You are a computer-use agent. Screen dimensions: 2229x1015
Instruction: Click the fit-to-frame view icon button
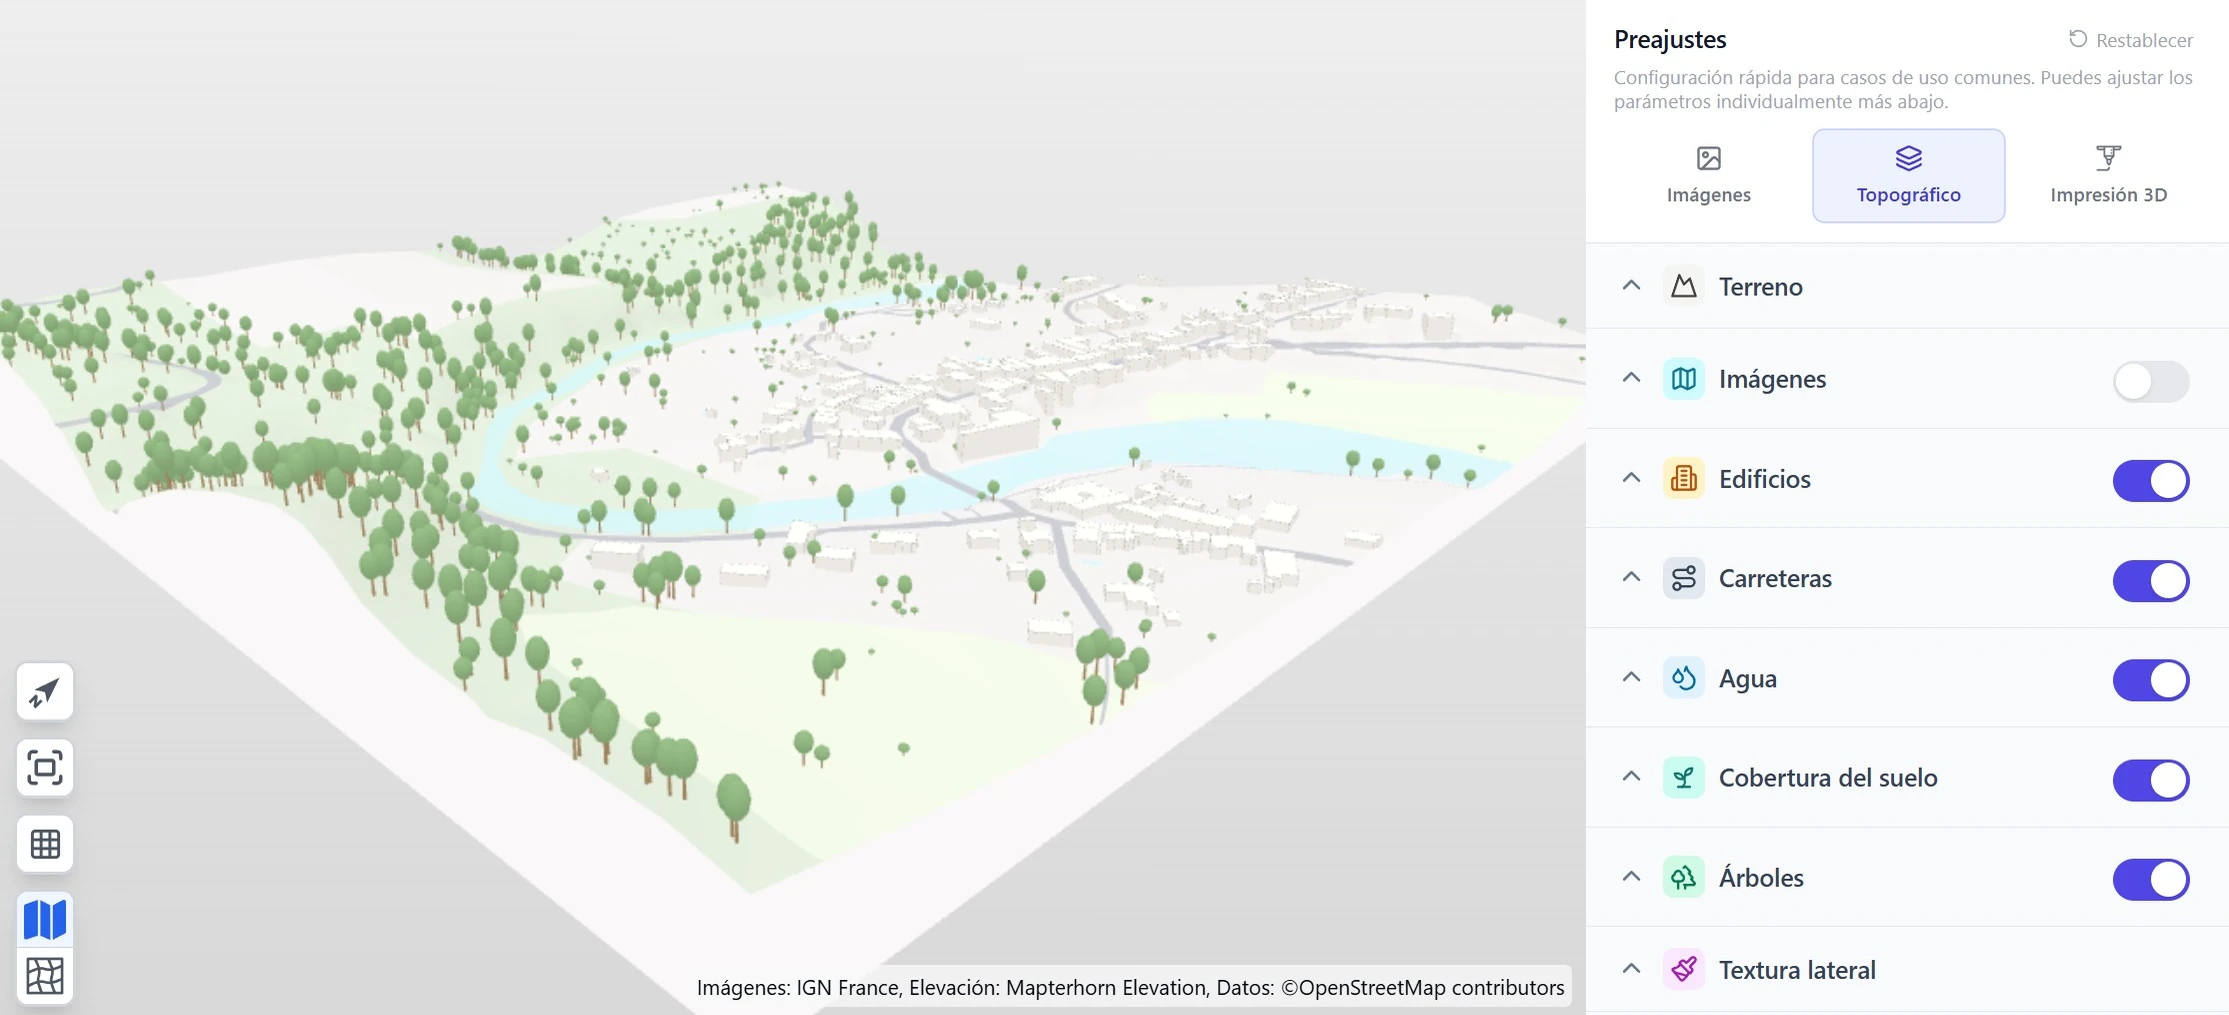pos(45,768)
